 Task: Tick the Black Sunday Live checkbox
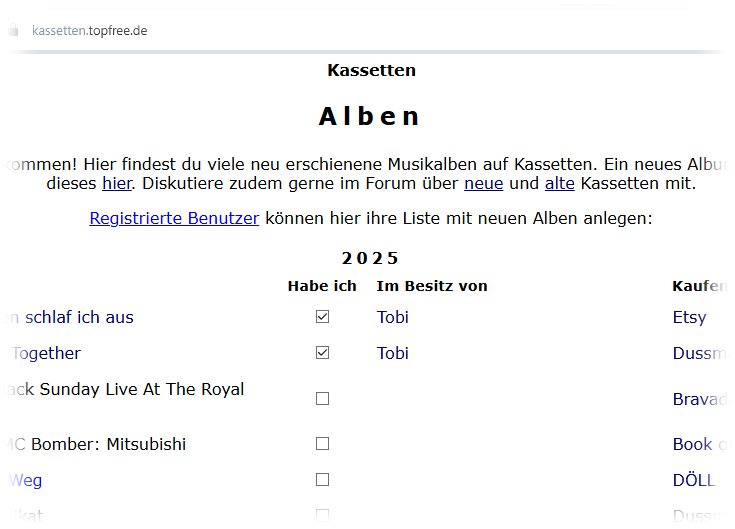[322, 398]
